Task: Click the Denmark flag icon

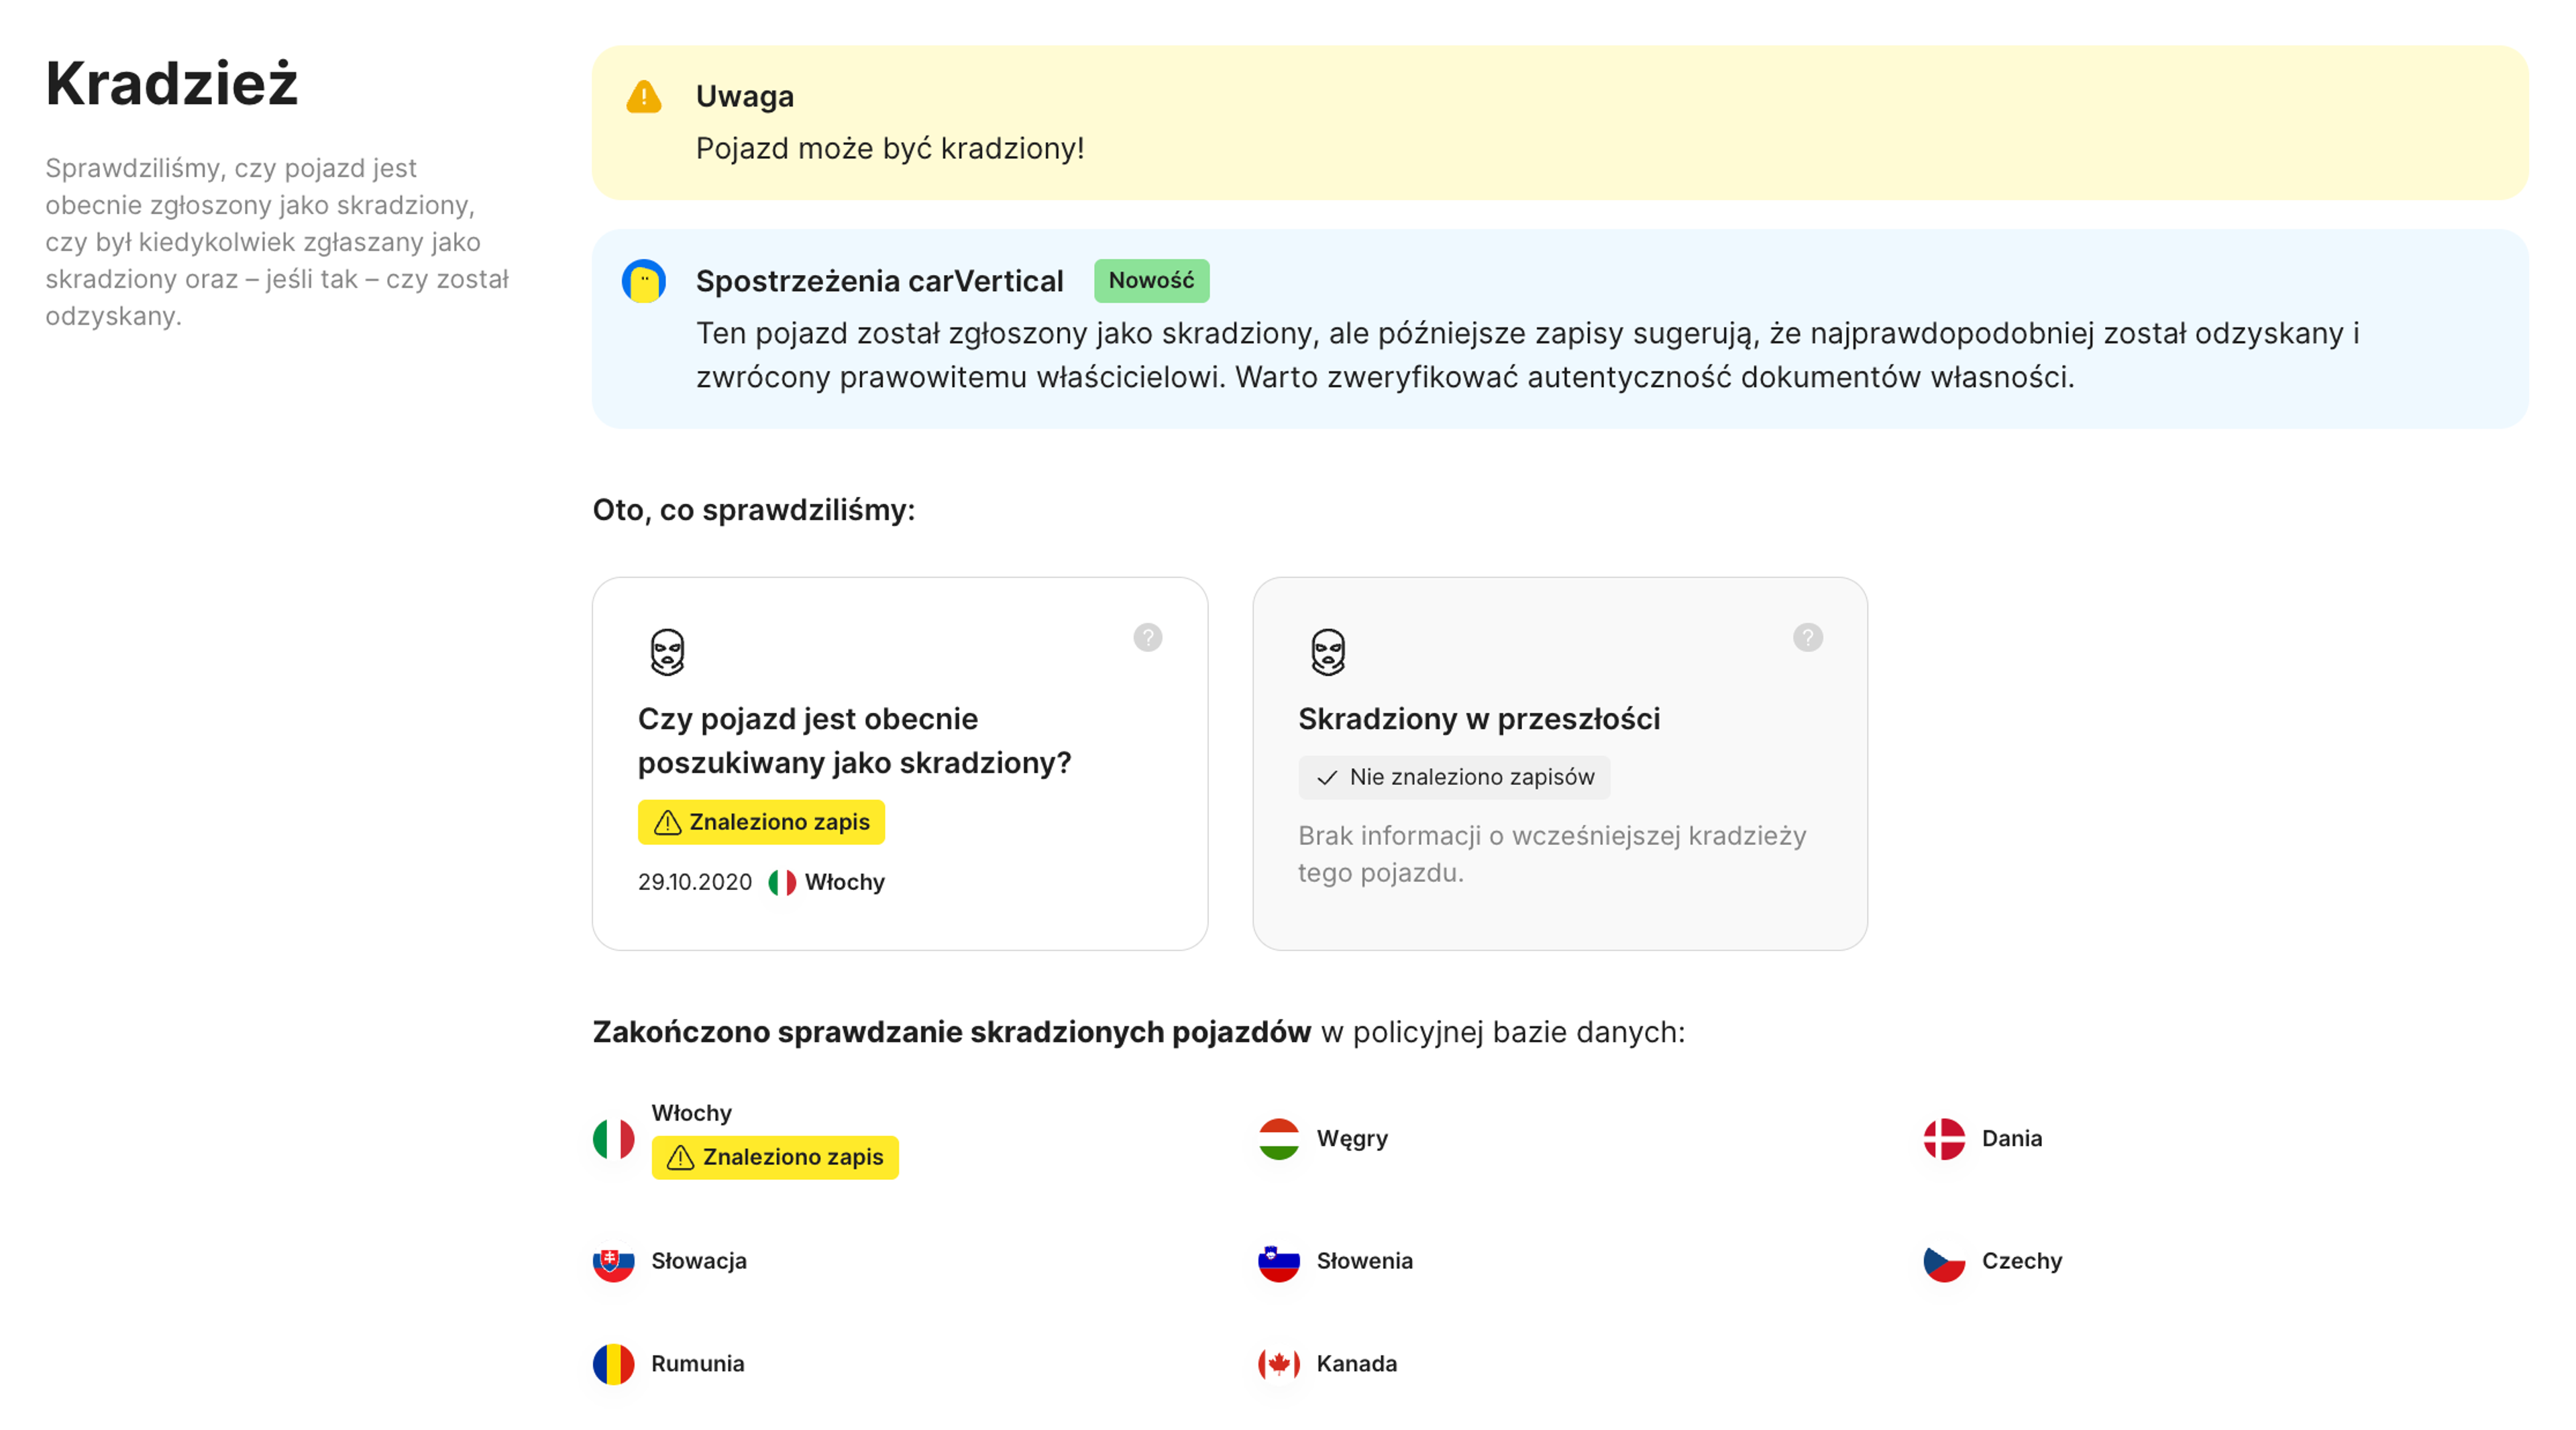Action: point(1943,1138)
